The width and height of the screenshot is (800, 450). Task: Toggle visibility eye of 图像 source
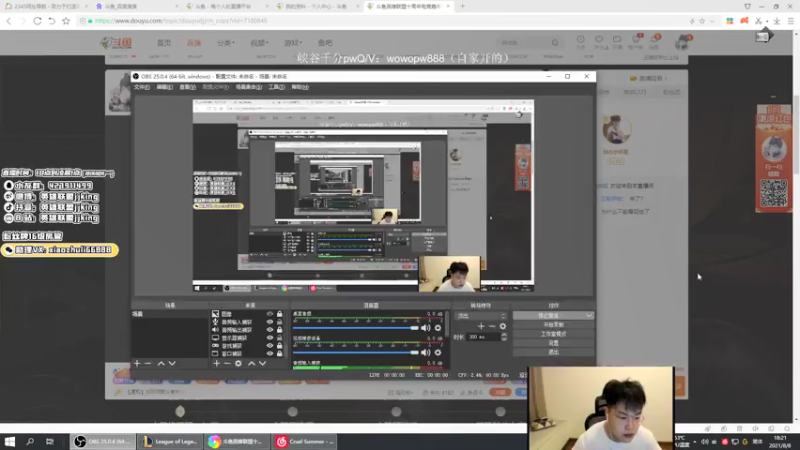click(269, 314)
